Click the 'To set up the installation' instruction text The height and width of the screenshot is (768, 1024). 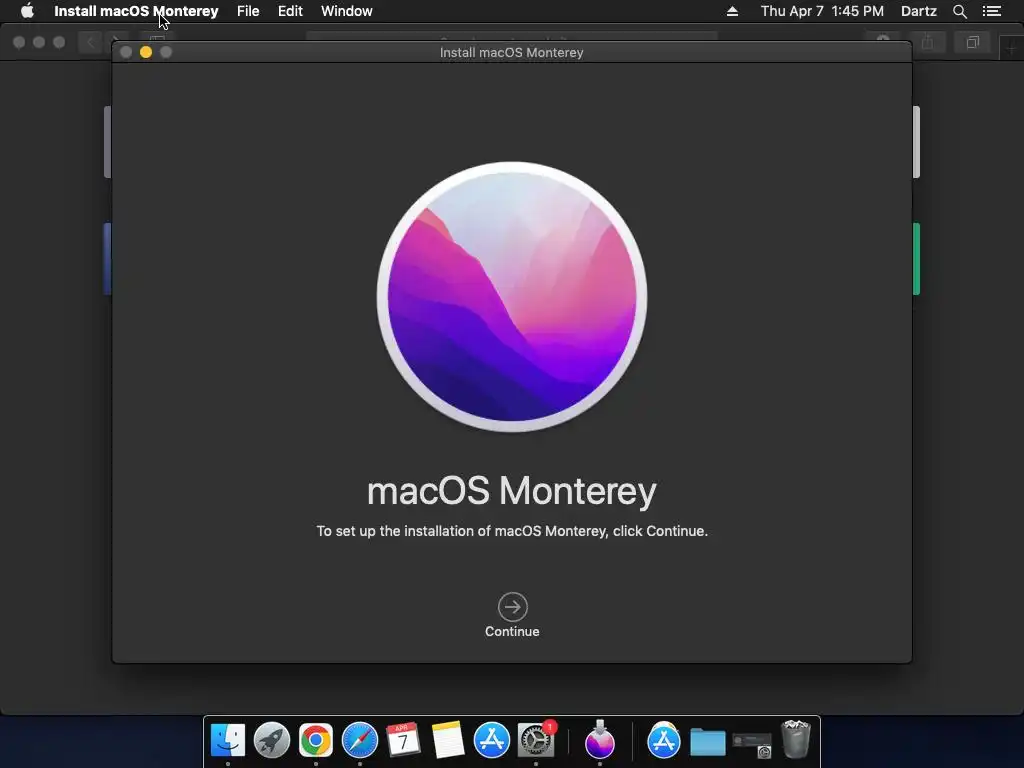[512, 531]
